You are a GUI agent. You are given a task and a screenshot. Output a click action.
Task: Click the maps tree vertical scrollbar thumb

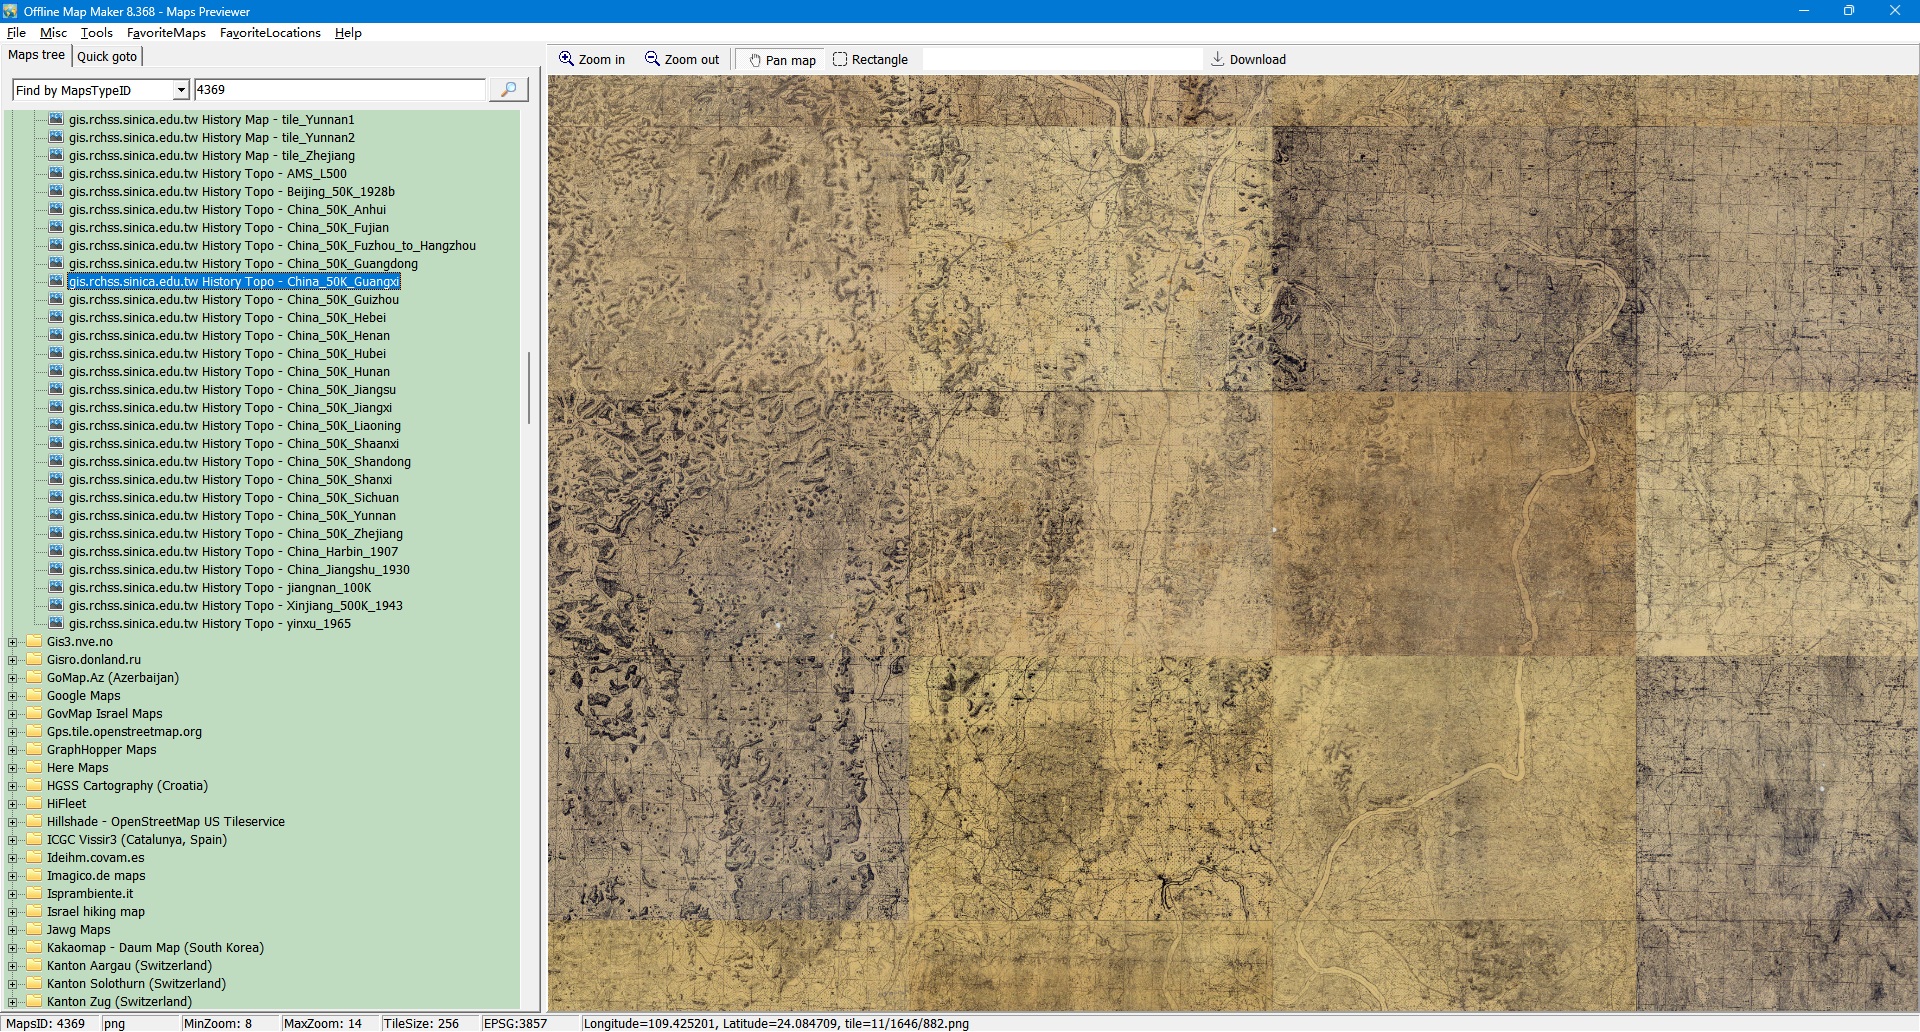pyautogui.click(x=528, y=387)
